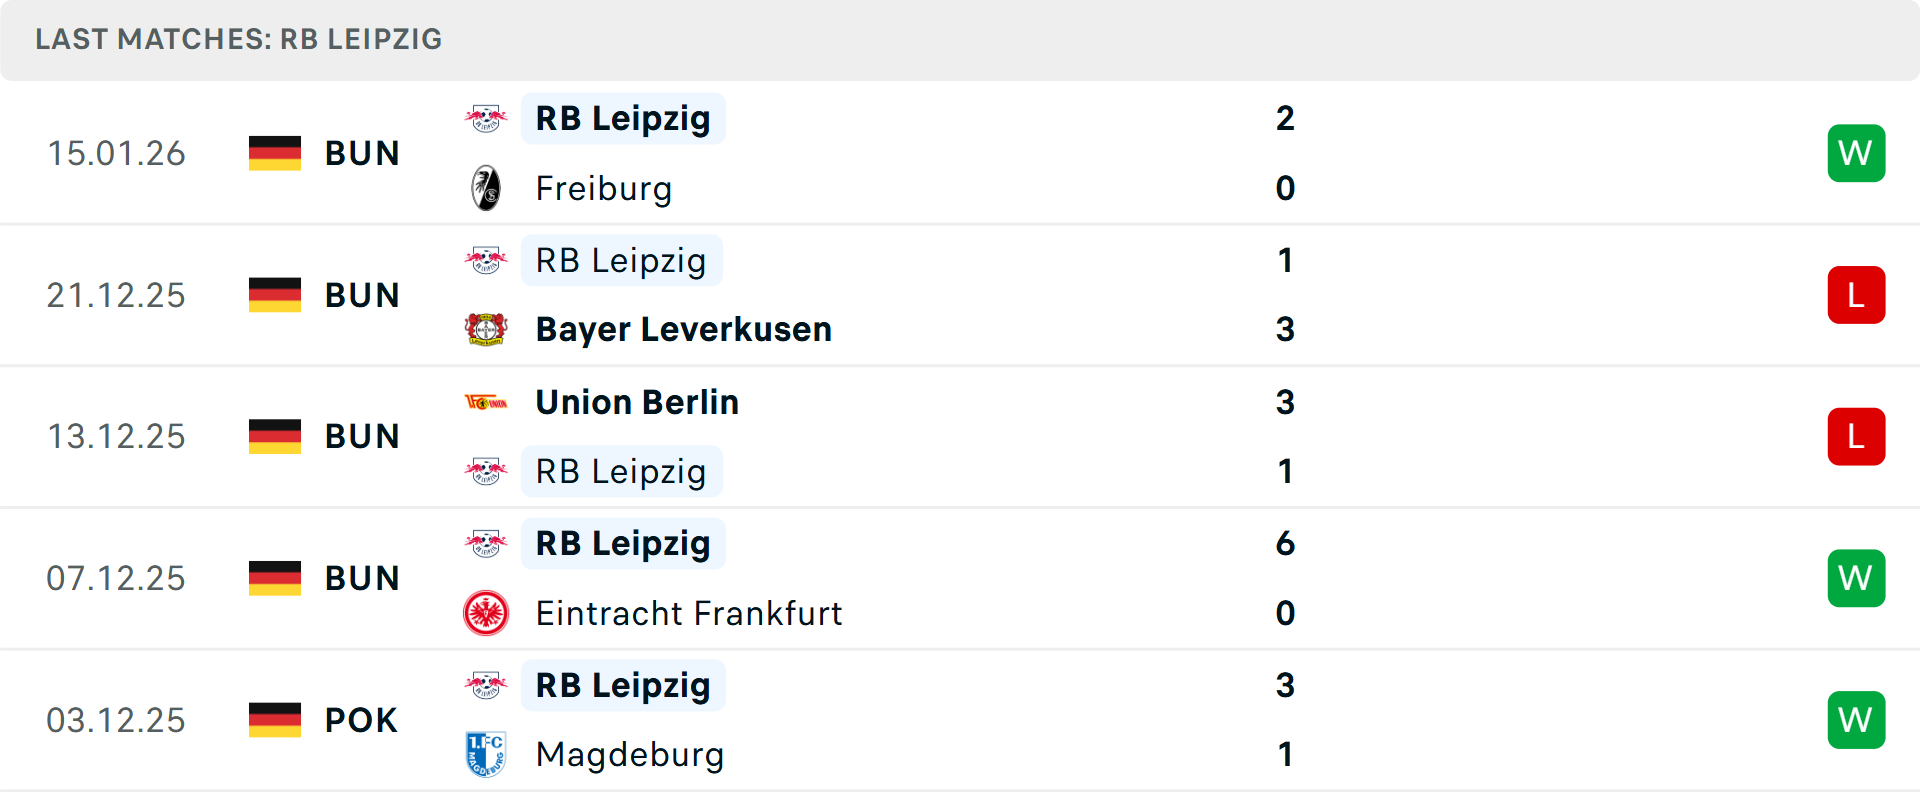This screenshot has width=1920, height=792.
Task: Click the Union Berlin club logo
Action: click(486, 402)
